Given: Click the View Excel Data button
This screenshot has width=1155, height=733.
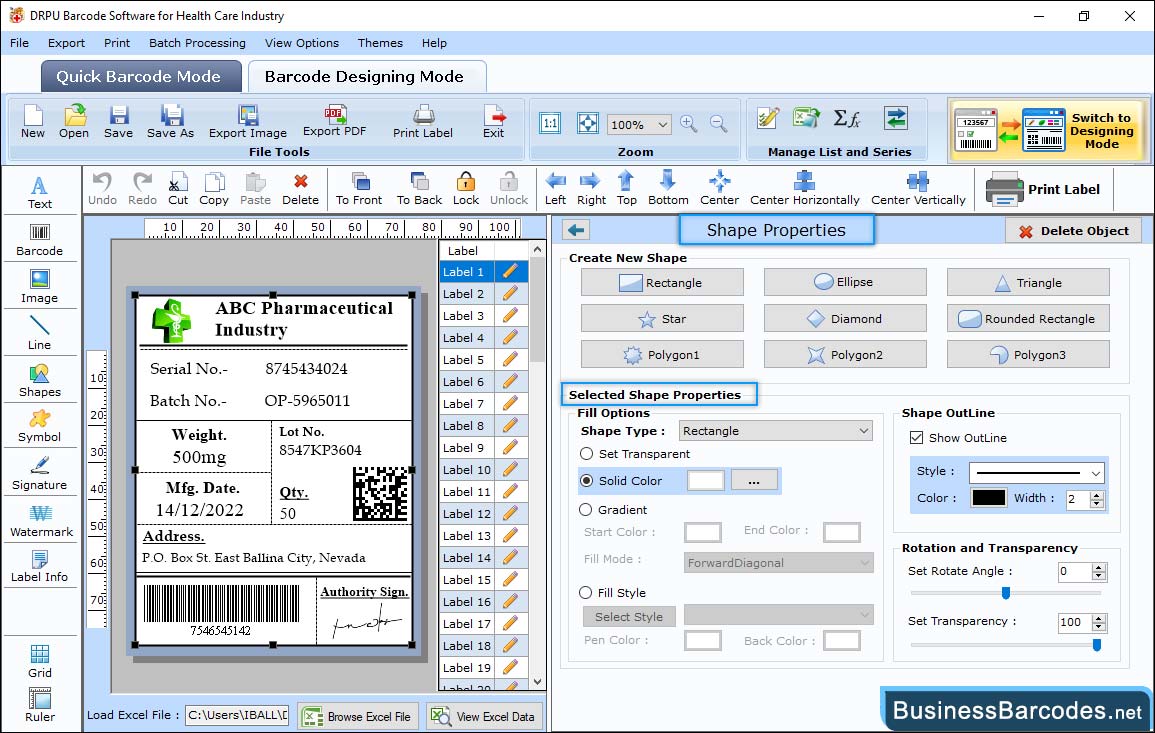Looking at the screenshot, I should point(484,716).
